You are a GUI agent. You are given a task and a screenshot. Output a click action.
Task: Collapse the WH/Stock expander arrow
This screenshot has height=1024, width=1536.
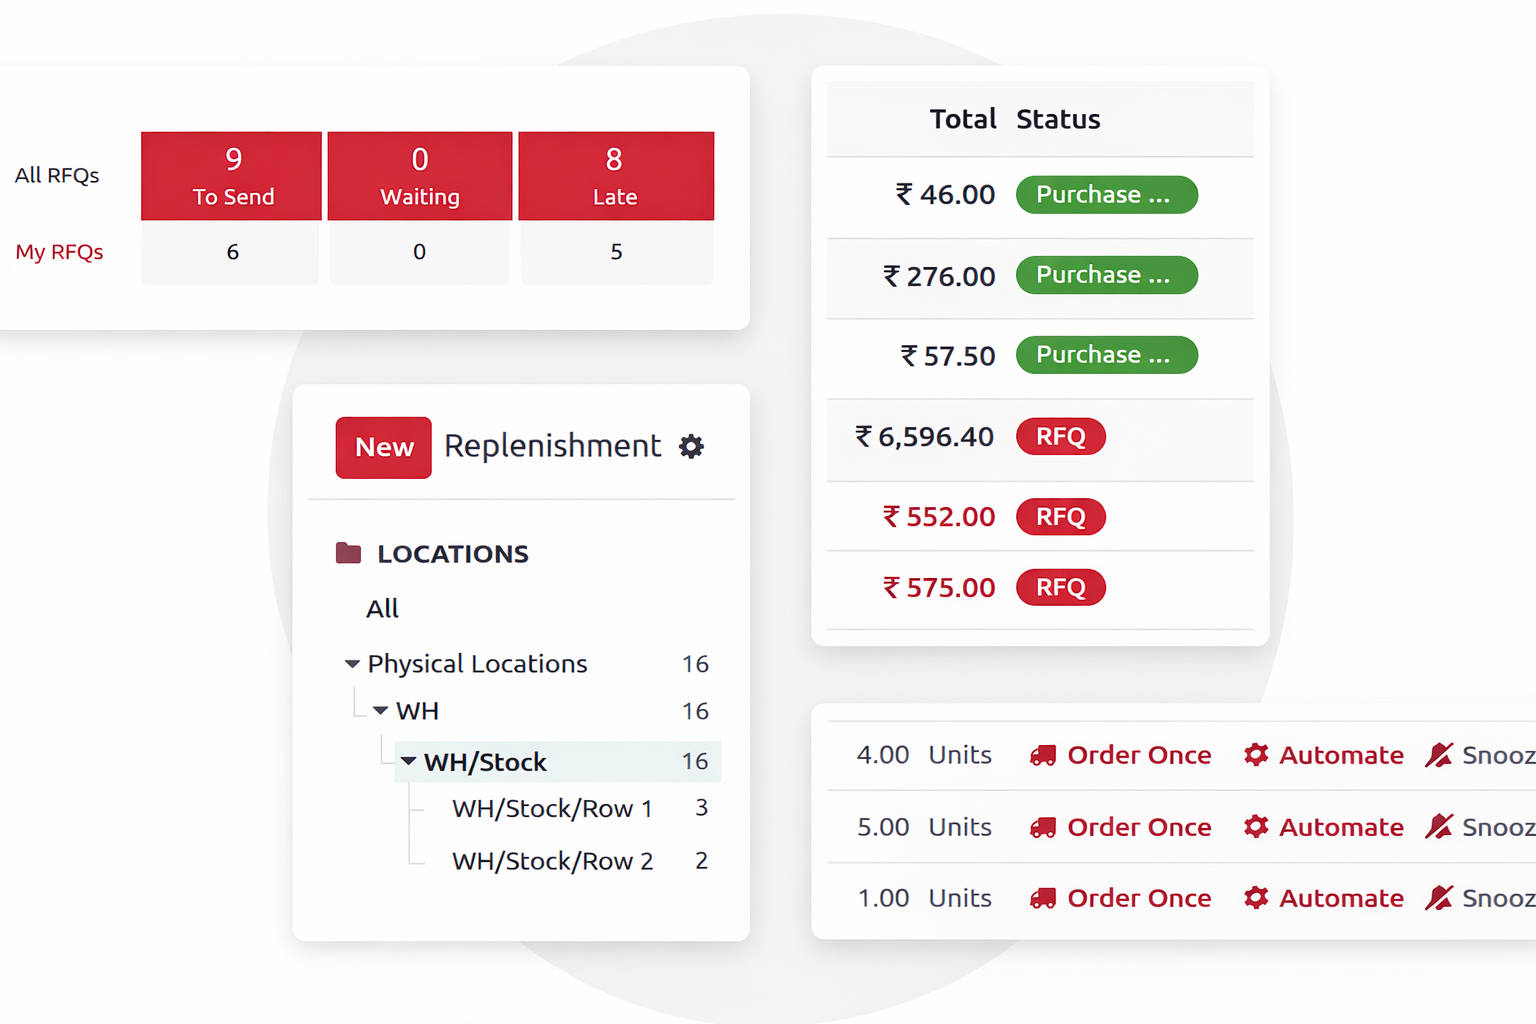coord(408,762)
